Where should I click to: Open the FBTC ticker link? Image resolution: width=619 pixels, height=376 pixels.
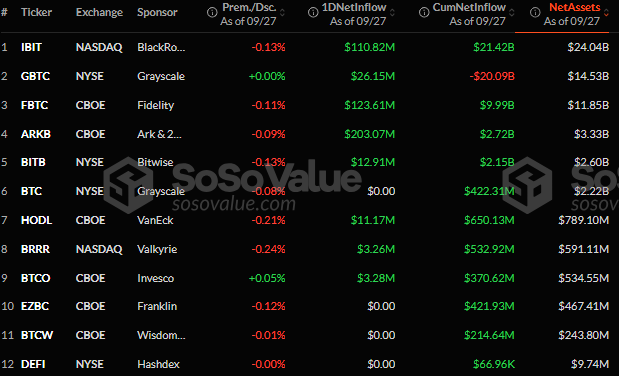34,105
